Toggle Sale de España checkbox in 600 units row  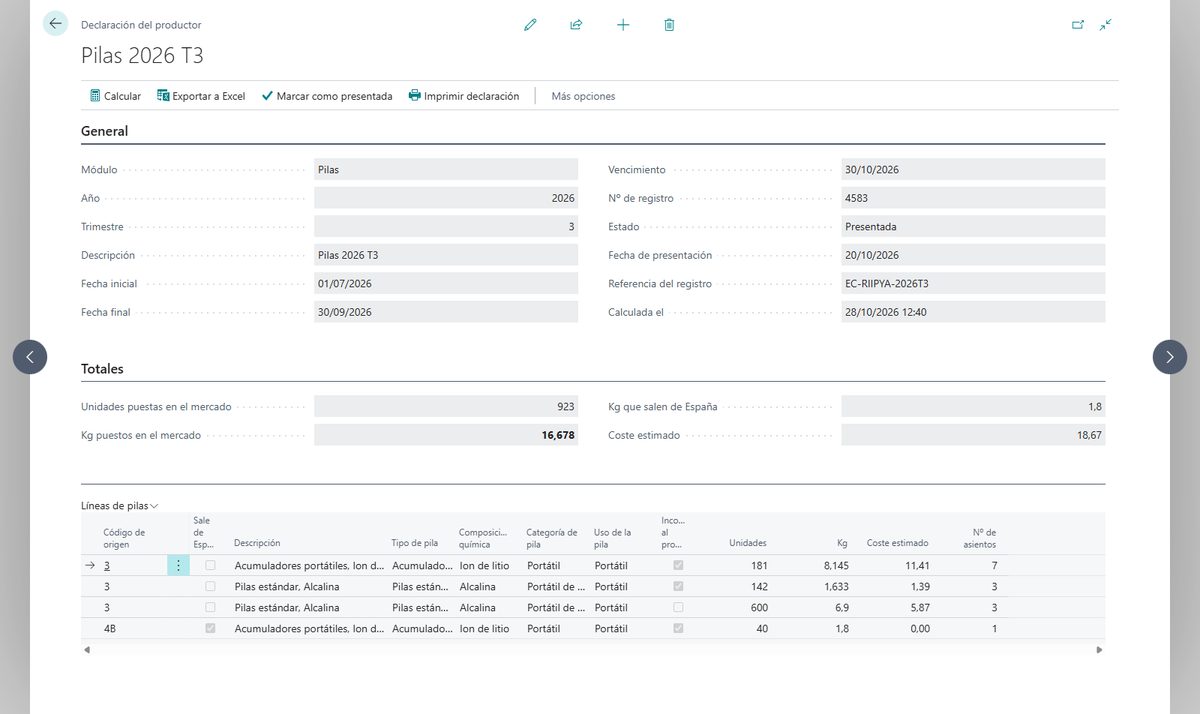tap(210, 608)
